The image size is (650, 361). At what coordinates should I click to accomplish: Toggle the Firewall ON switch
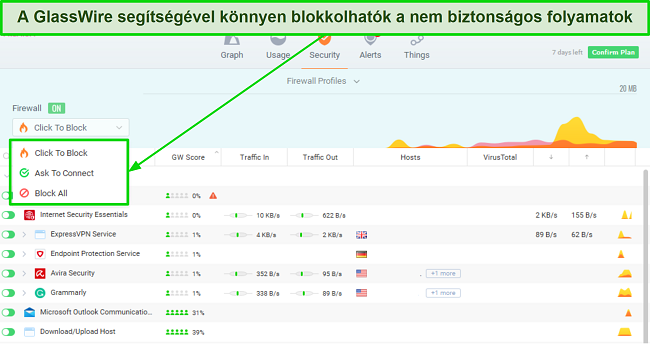pos(56,109)
